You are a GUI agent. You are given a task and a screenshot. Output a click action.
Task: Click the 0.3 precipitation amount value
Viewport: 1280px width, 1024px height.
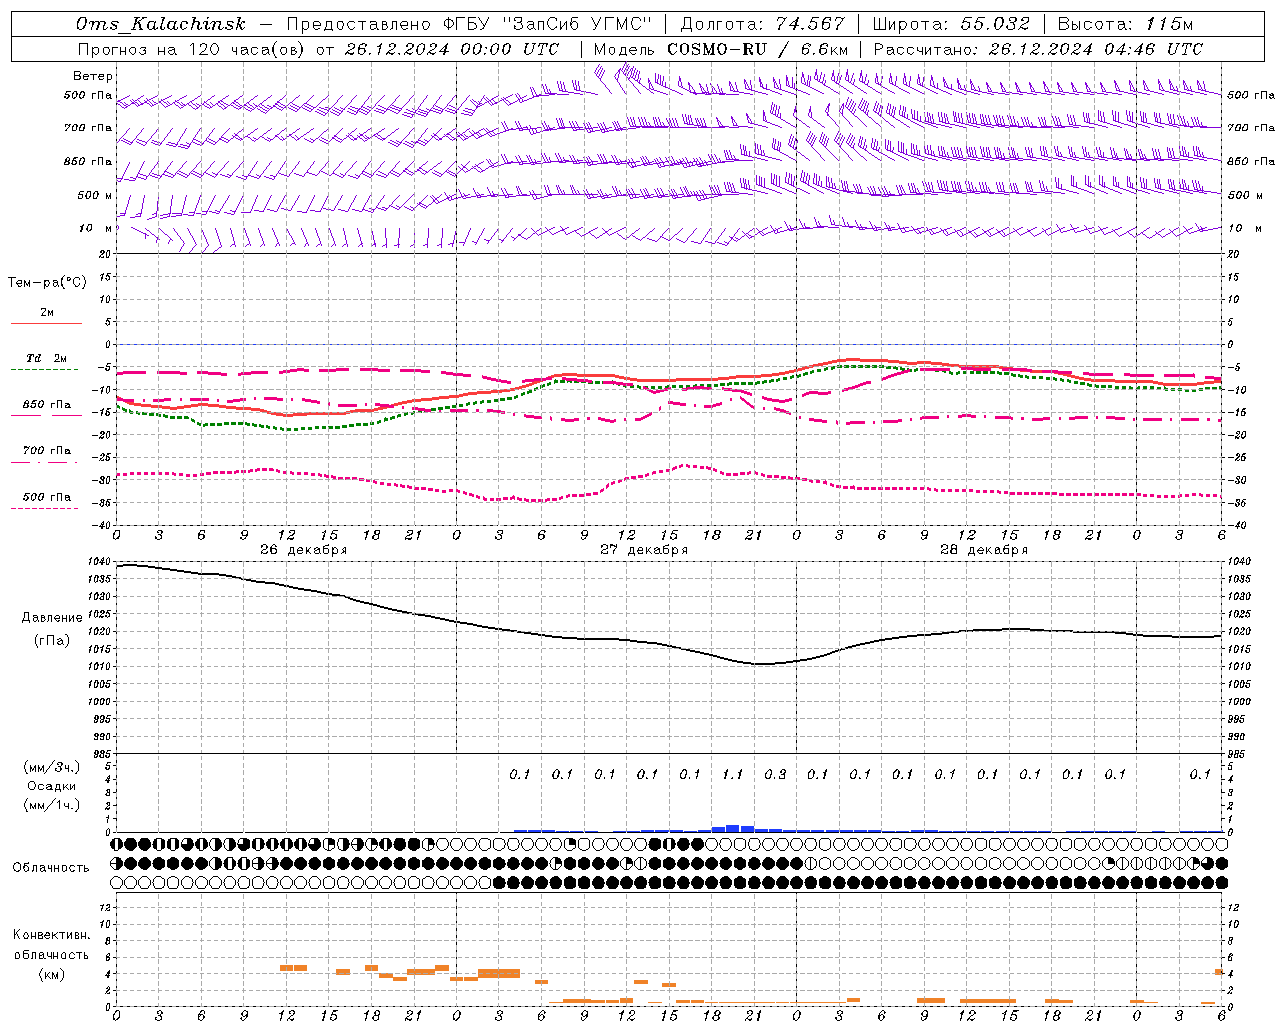(x=775, y=774)
